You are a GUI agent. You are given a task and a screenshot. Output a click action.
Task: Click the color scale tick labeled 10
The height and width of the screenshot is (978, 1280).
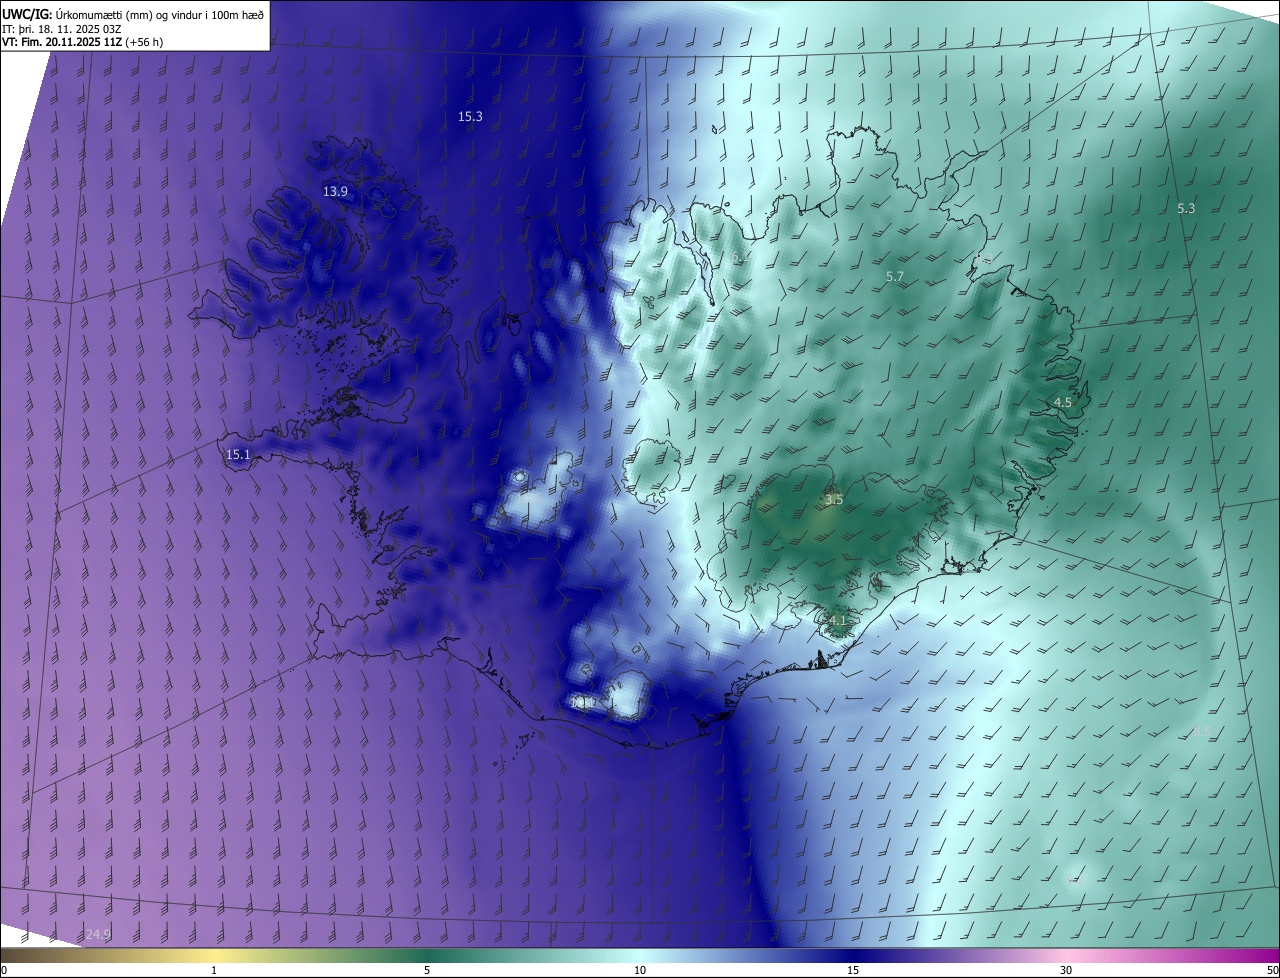(x=640, y=970)
